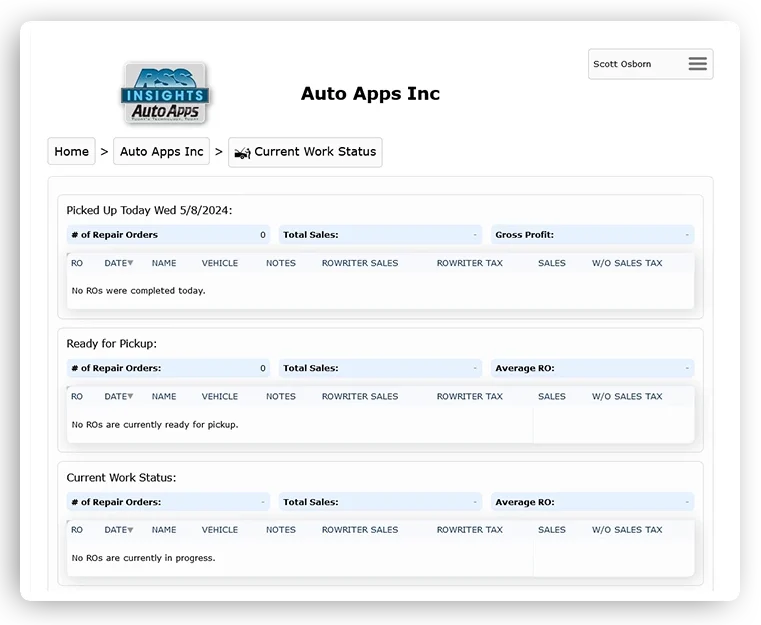Click VEHICLE header in Picked Up Today table

click(220, 263)
